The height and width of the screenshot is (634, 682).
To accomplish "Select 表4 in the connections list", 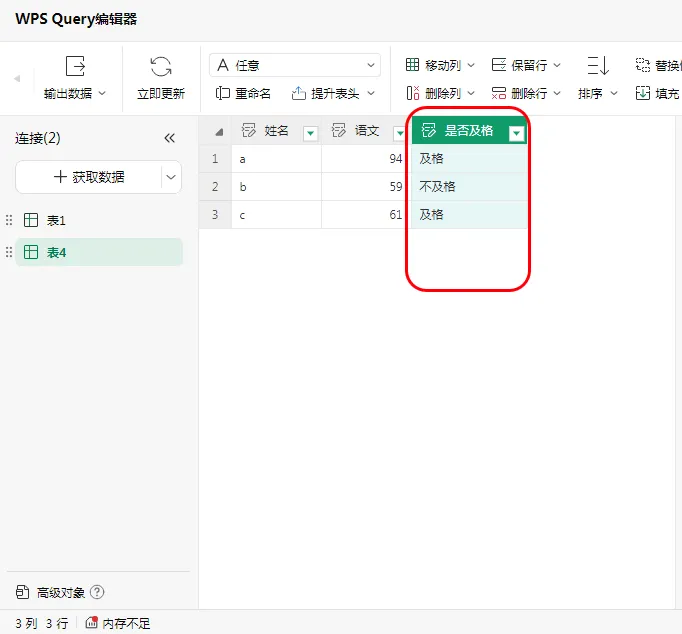I will click(x=99, y=252).
